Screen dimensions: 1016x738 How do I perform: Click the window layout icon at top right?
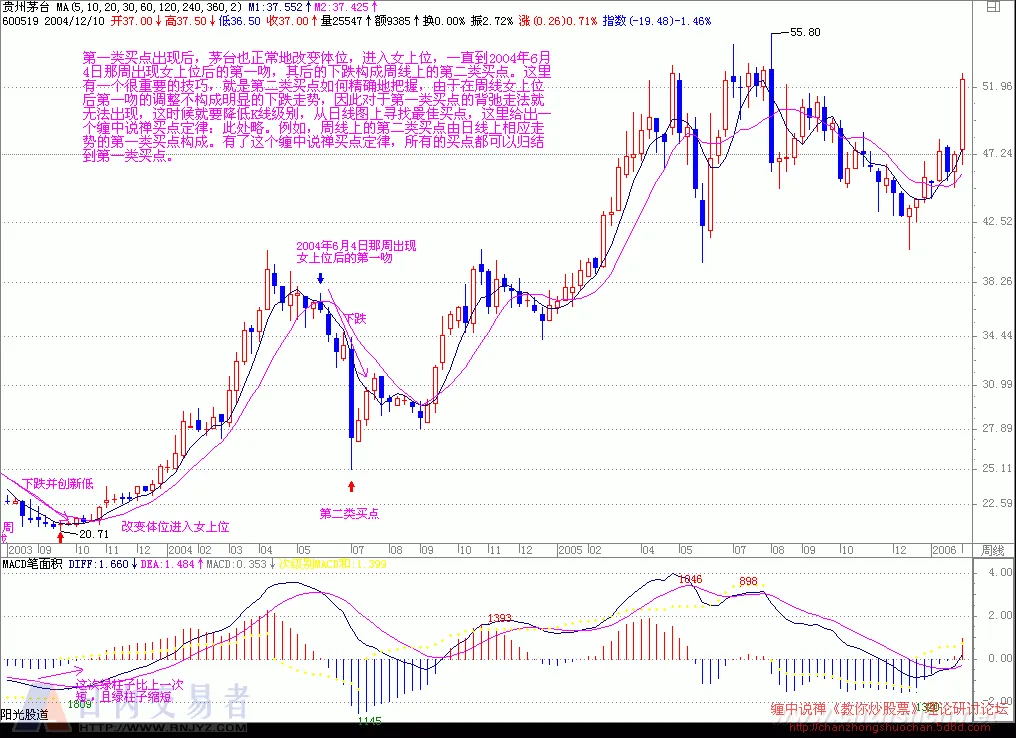pyautogui.click(x=993, y=7)
